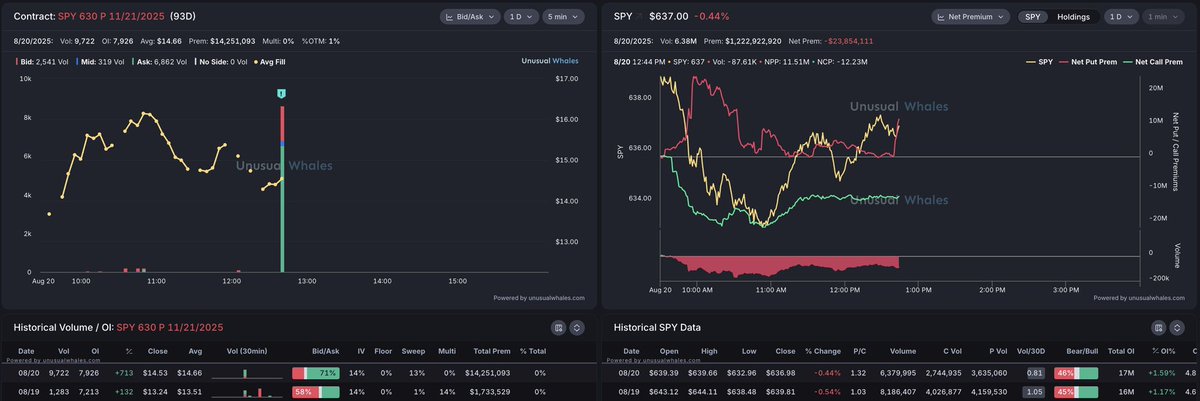The image size is (1200, 401).
Task: Sort contract table by Sweep column
Action: point(413,351)
